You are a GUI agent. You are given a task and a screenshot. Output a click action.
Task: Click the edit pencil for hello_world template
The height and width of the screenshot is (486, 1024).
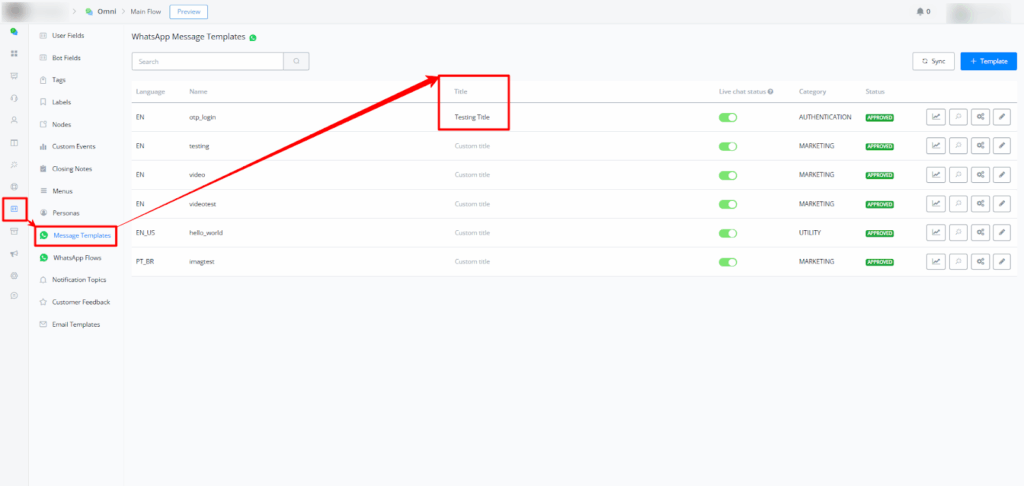(x=1002, y=233)
